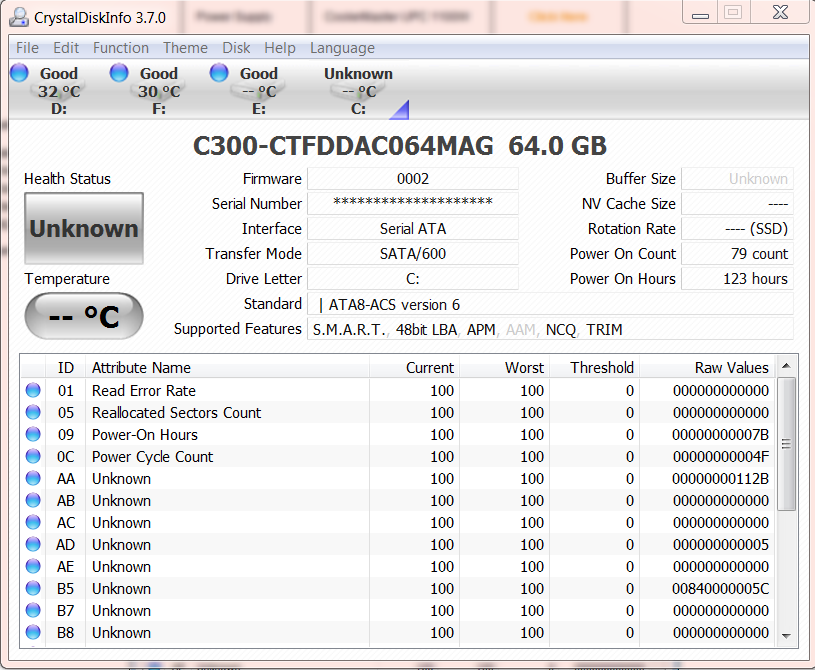Click raw value 00000000004F
The image size is (815, 670).
coord(720,456)
